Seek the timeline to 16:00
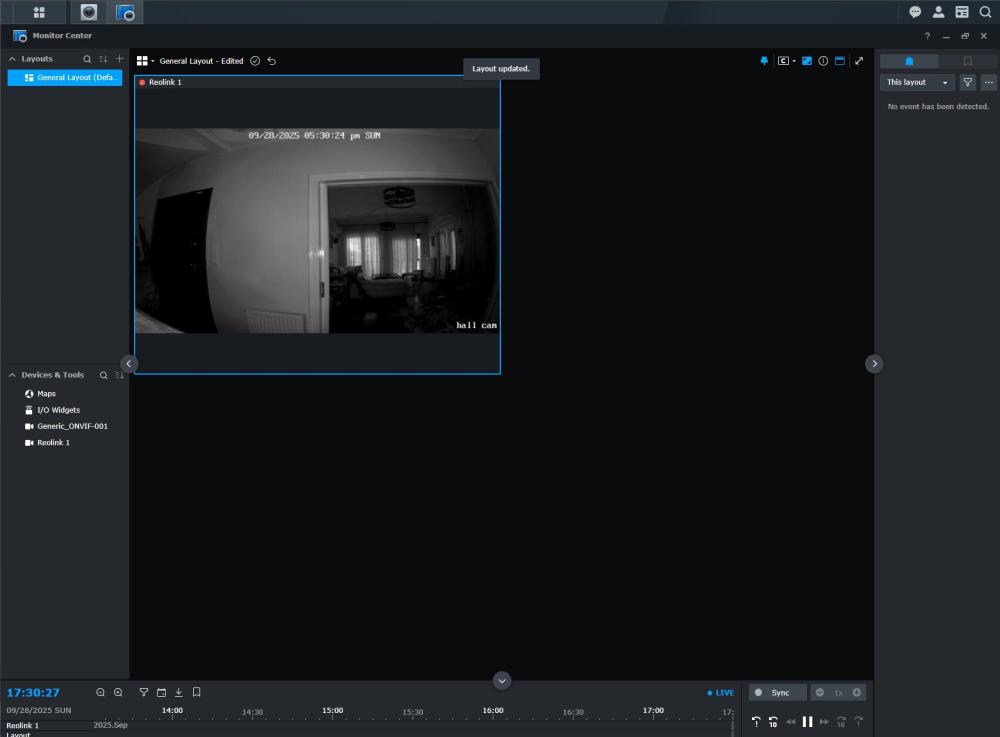The width and height of the screenshot is (1000, 737). tap(492, 710)
